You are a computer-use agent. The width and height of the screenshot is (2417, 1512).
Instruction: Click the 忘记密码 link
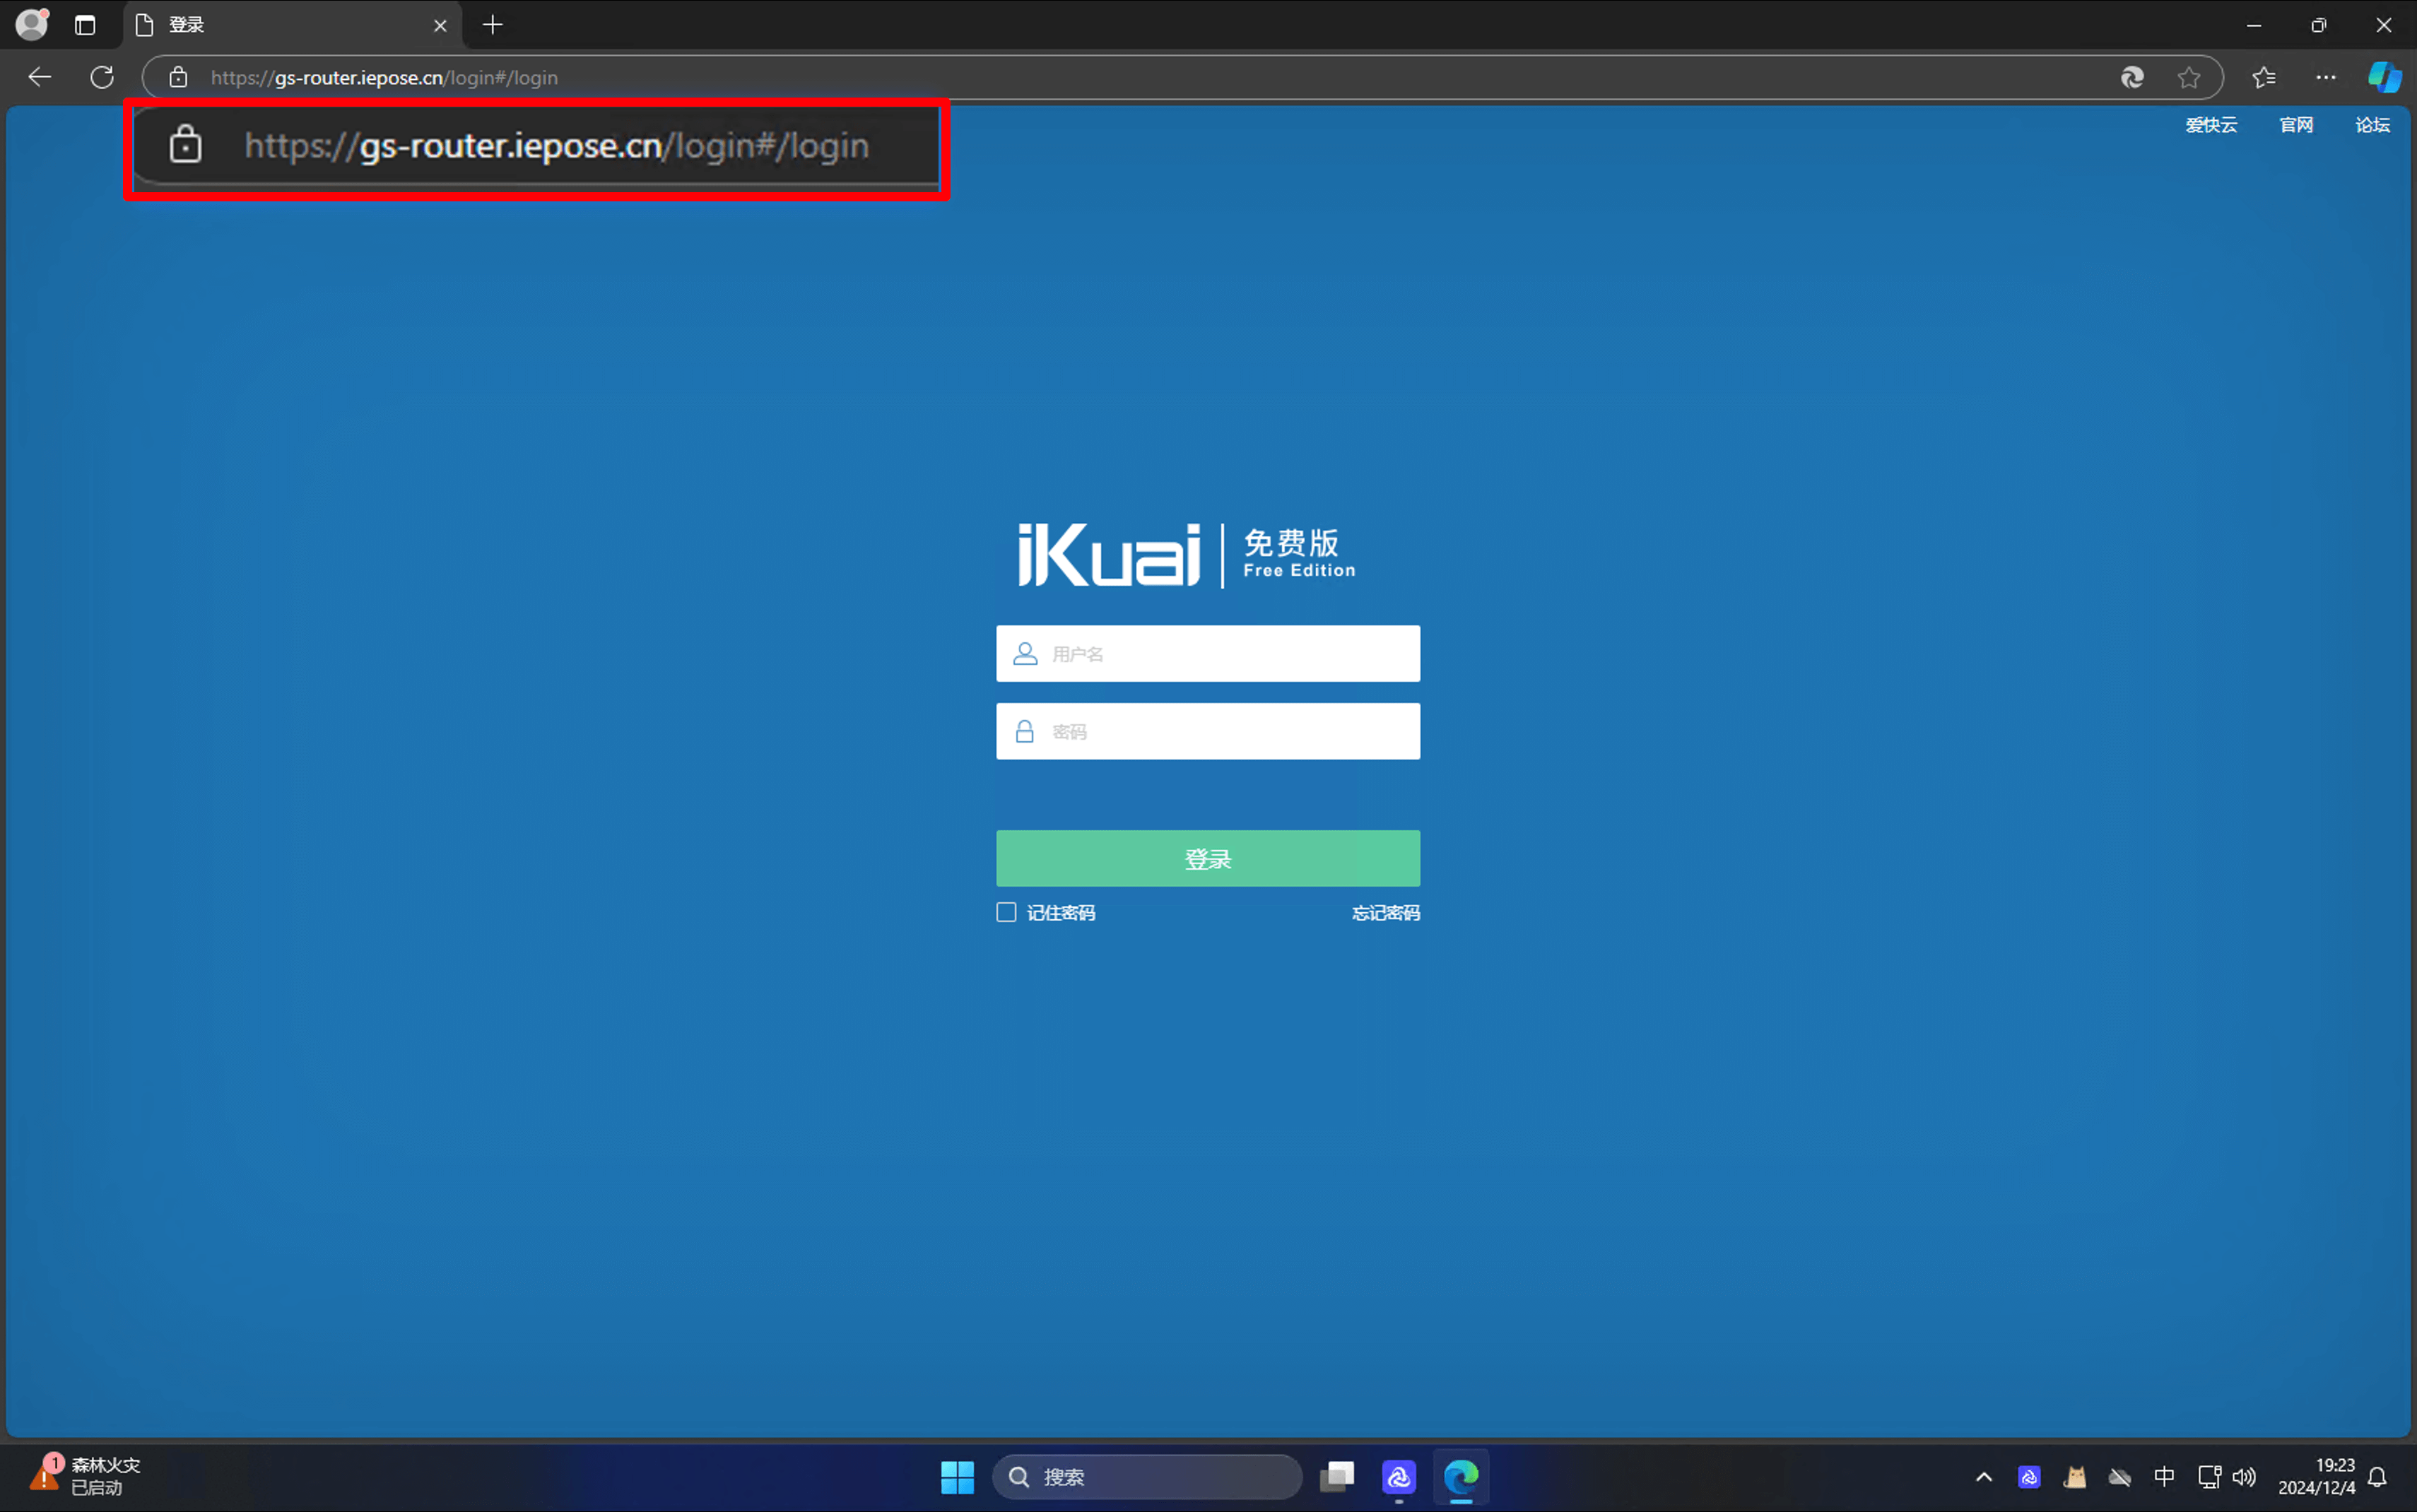[1385, 913]
